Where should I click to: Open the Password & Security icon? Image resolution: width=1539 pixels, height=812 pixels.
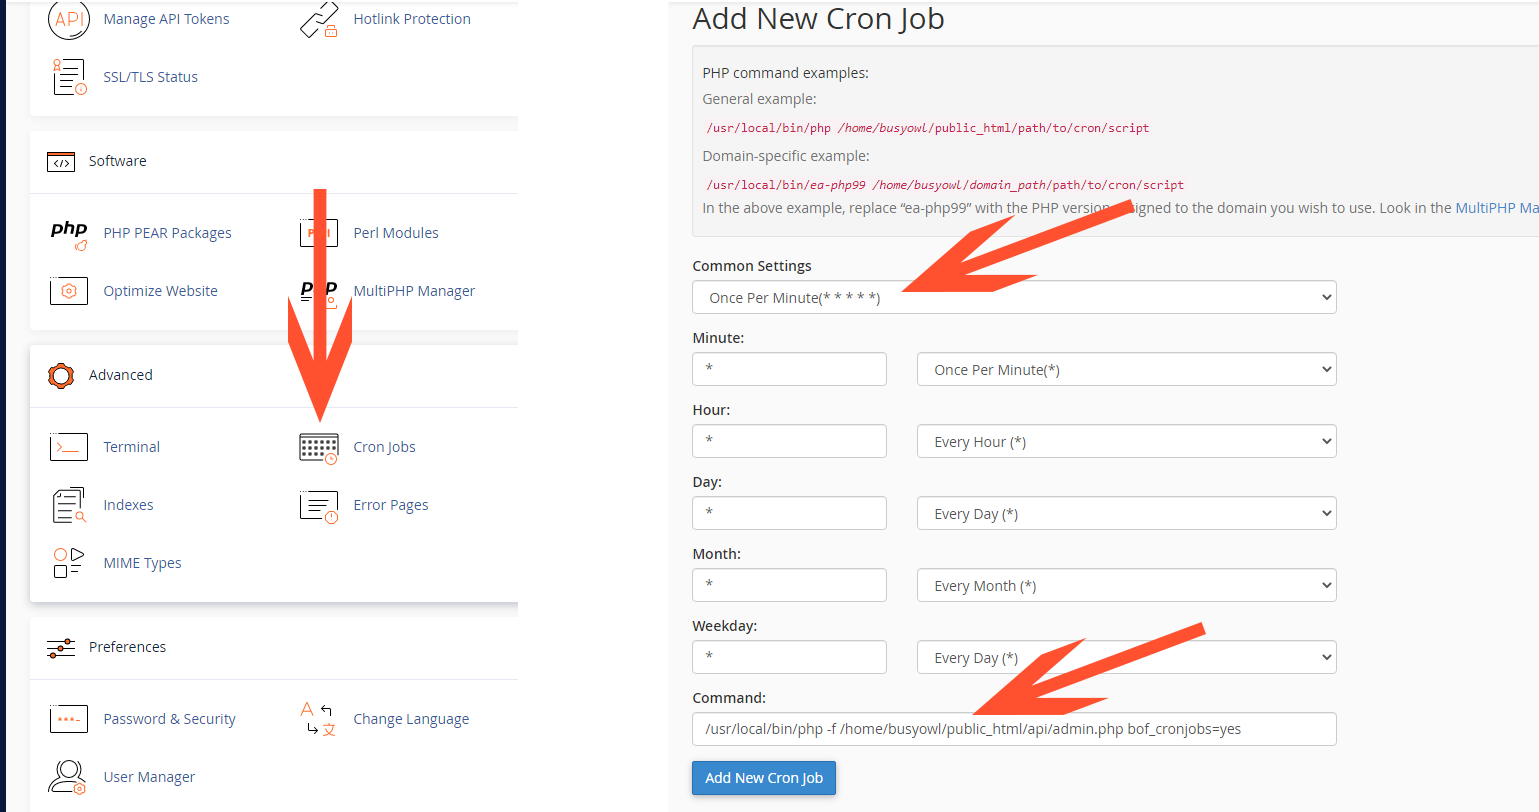point(69,719)
